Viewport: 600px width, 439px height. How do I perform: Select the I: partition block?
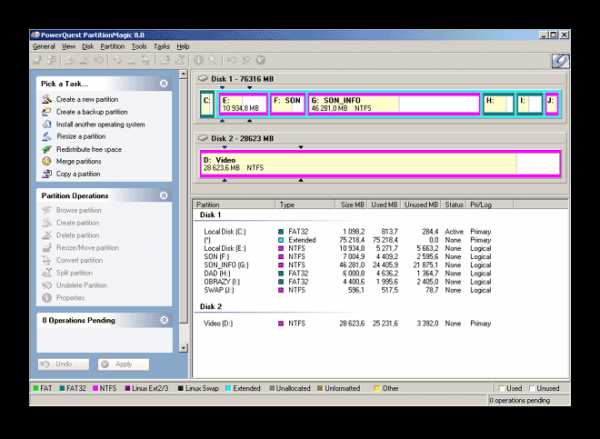click(530, 104)
